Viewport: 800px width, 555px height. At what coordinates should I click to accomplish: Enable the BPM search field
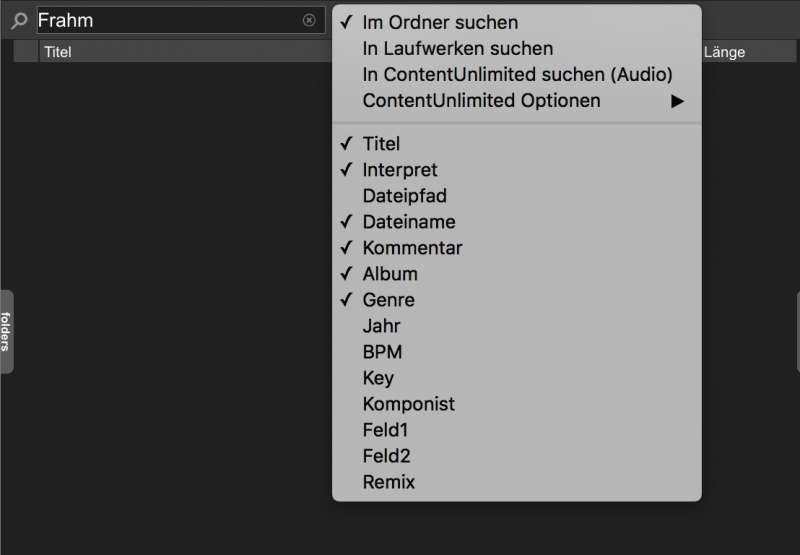coord(516,352)
